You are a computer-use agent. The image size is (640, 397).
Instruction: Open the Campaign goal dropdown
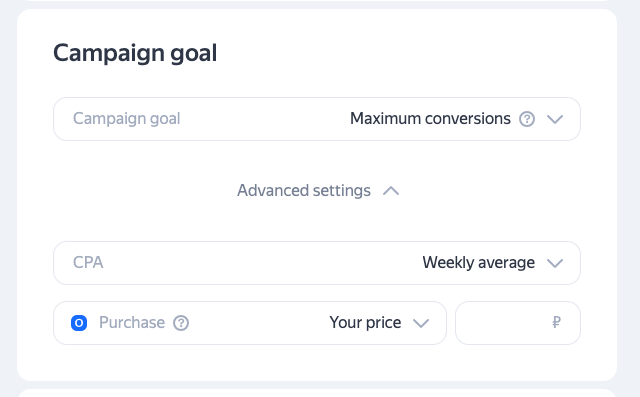point(317,119)
